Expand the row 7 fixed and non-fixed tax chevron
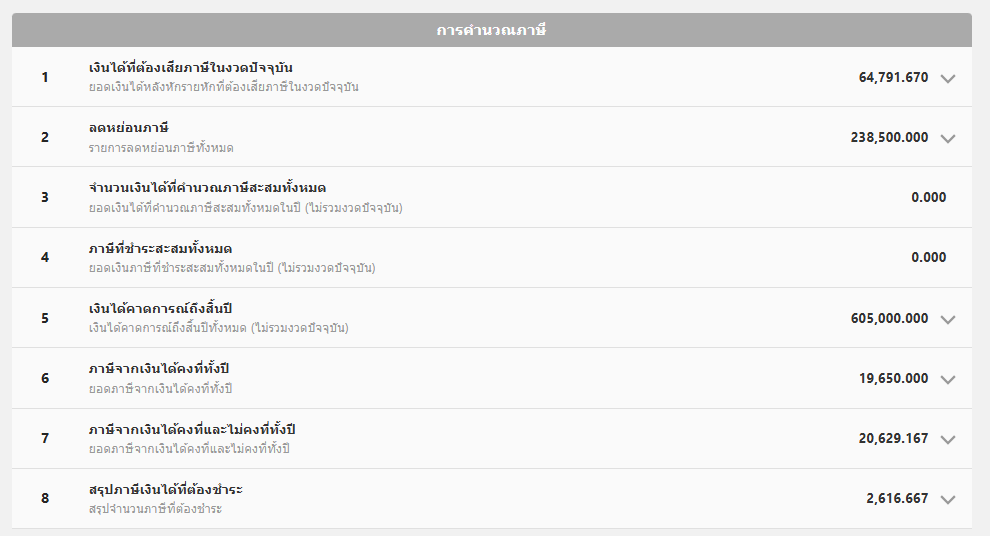Image resolution: width=990 pixels, height=536 pixels. pyautogui.click(x=948, y=439)
